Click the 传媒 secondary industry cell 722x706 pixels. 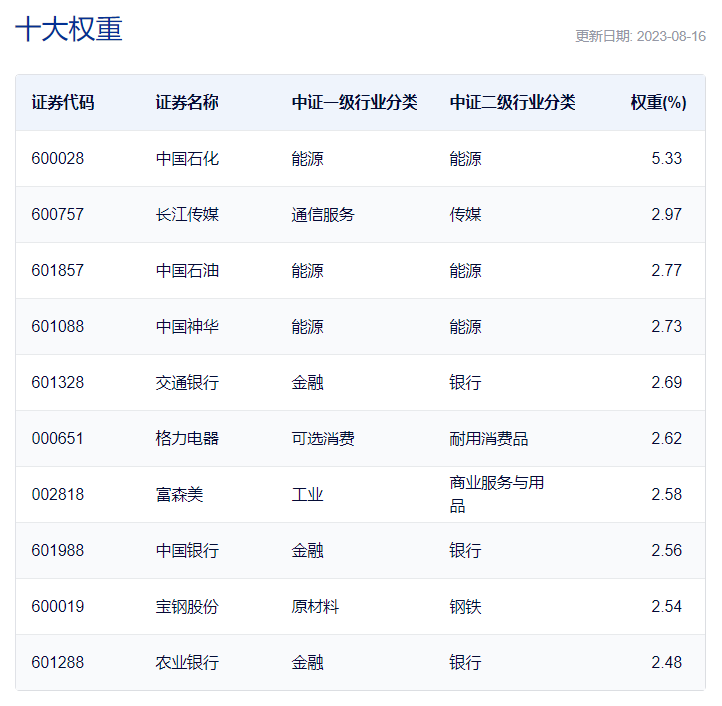point(466,214)
